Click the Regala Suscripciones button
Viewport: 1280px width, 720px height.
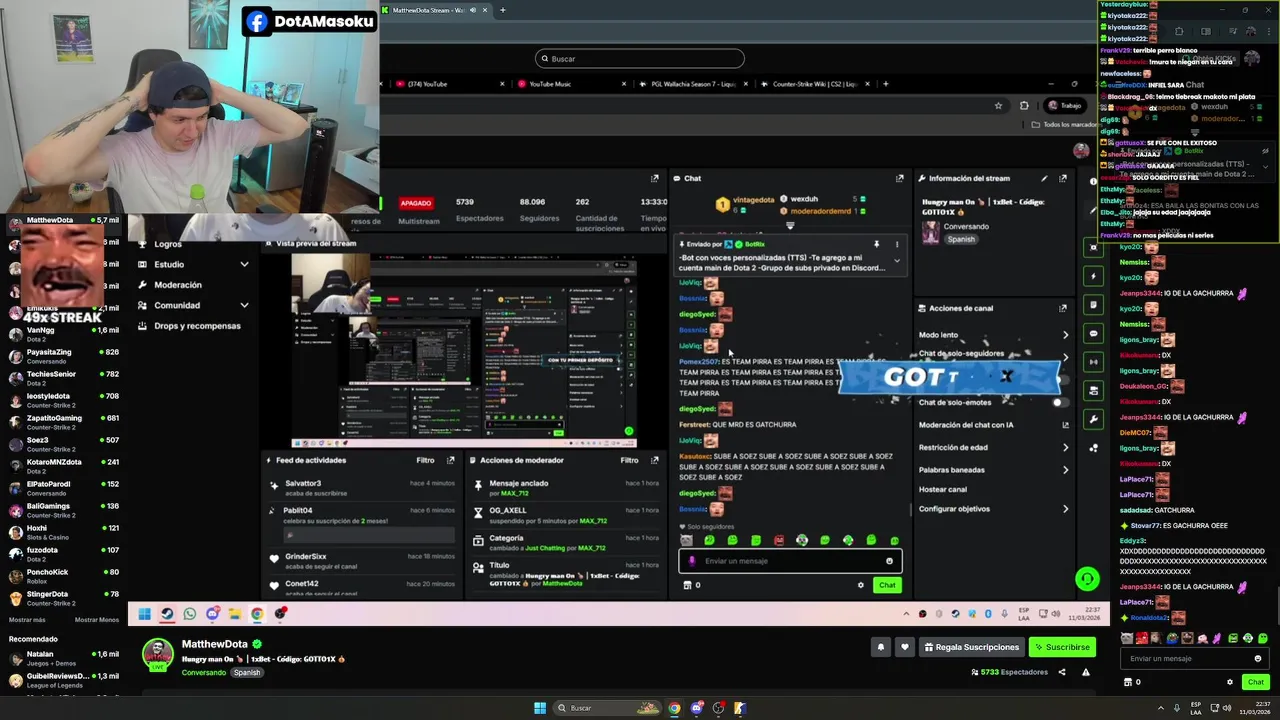[x=972, y=647]
